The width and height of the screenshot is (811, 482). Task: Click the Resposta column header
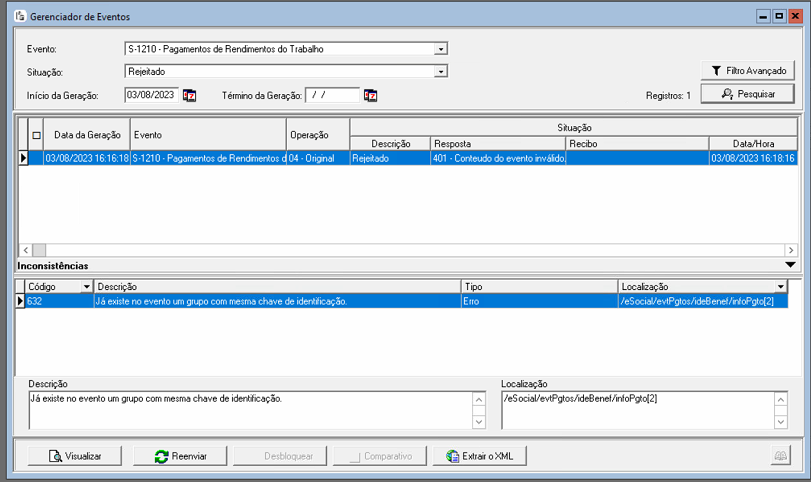click(x=497, y=143)
